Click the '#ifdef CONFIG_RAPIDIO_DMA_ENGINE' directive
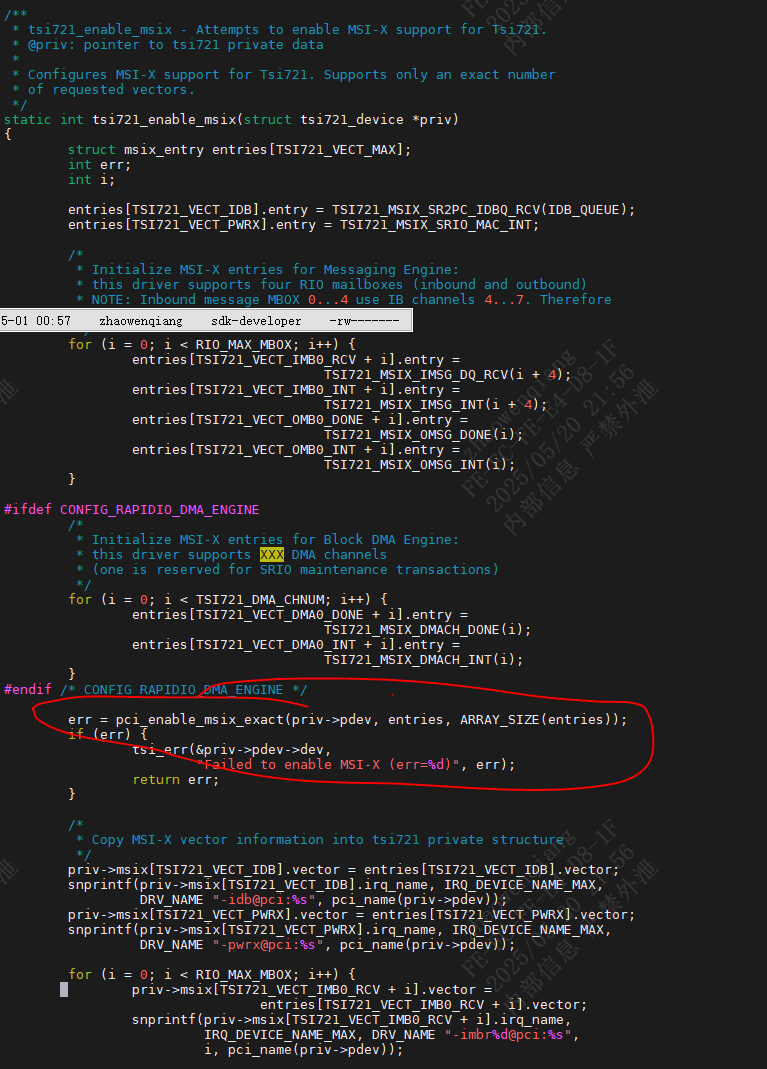 [132, 509]
